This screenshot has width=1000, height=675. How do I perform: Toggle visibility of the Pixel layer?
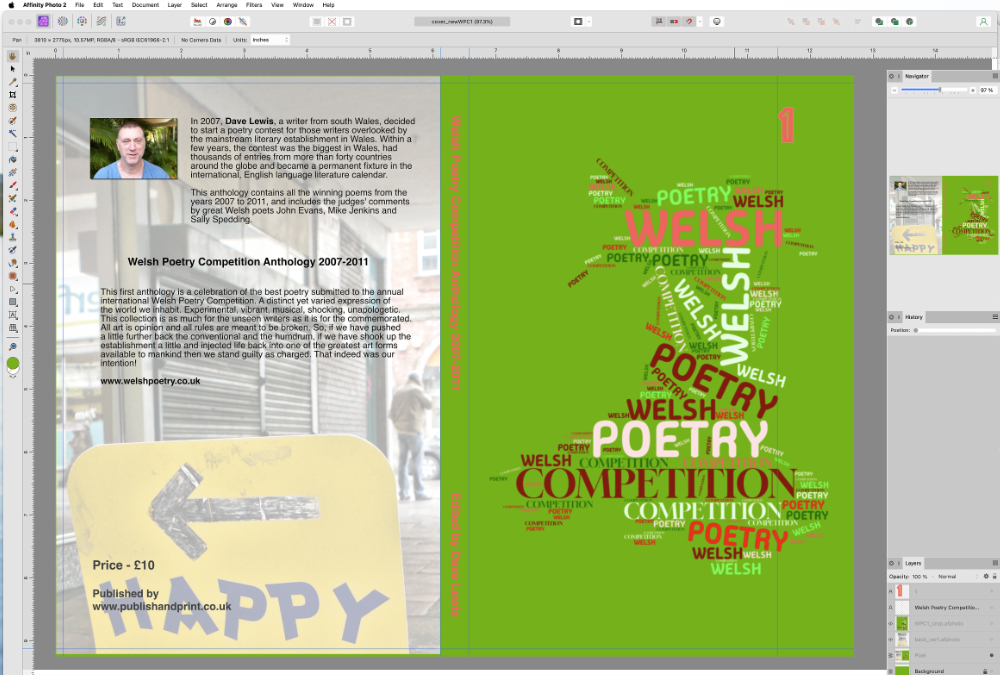point(992,654)
